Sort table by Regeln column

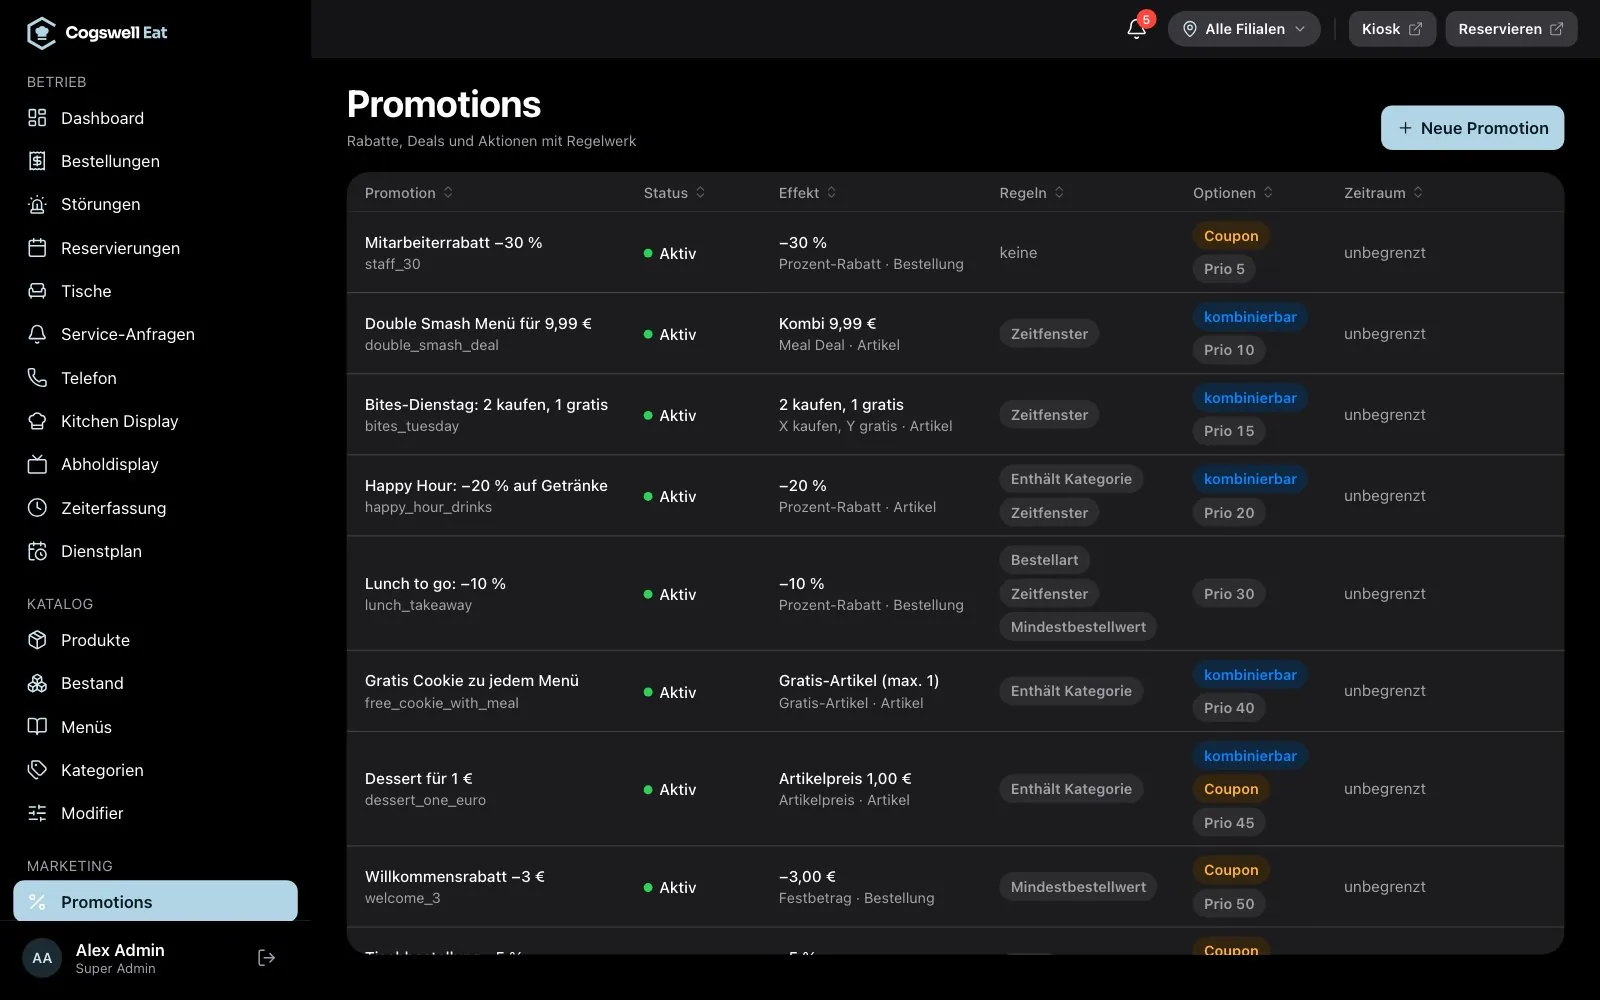tap(1032, 193)
